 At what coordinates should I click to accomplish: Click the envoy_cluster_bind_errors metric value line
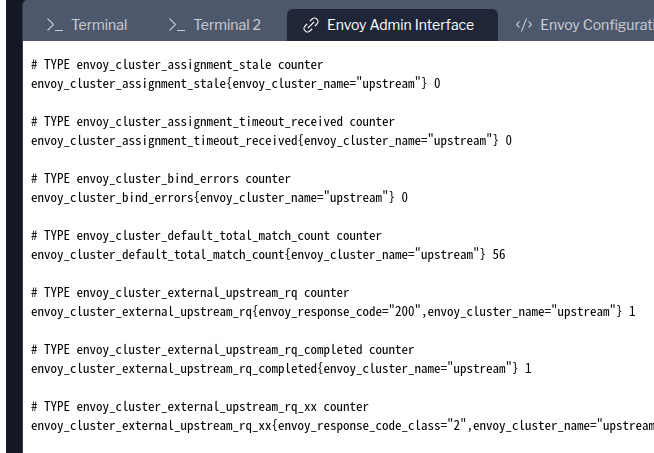click(x=219, y=198)
